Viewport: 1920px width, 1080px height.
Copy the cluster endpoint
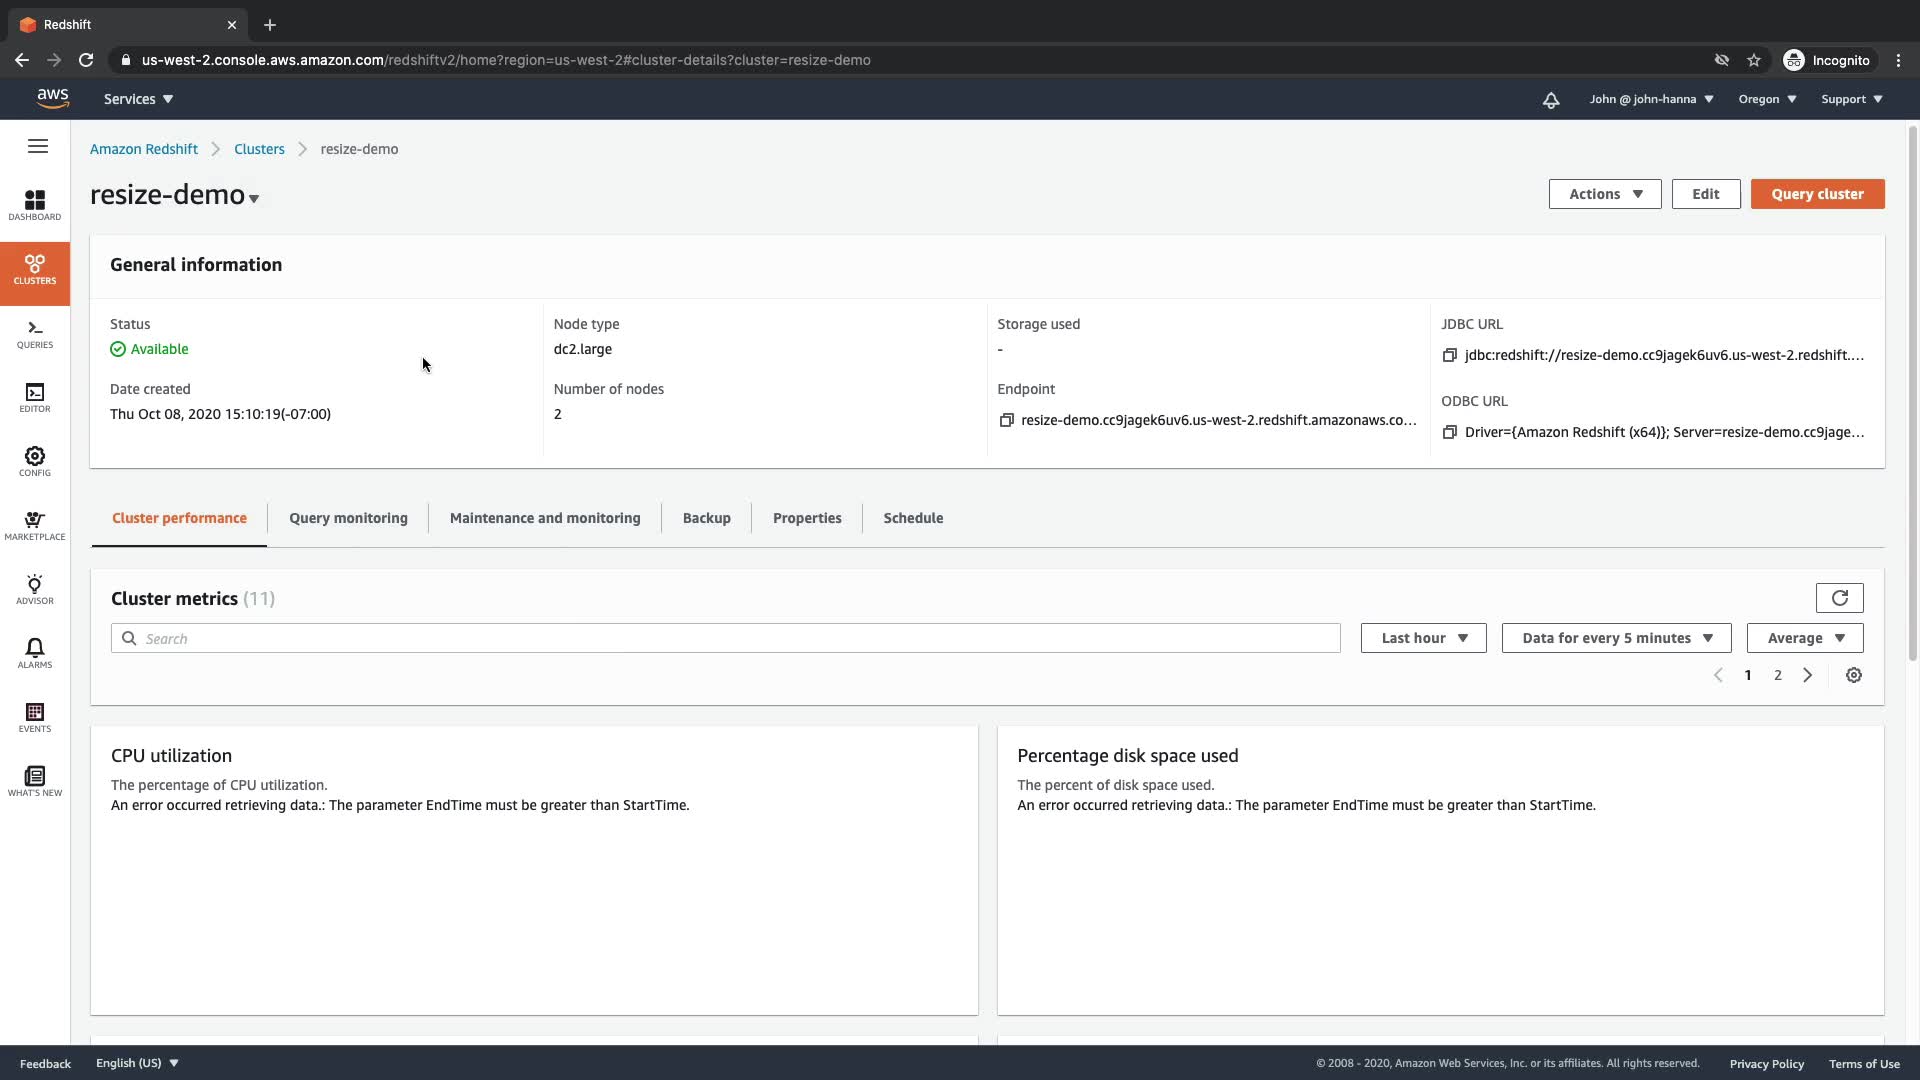1006,420
